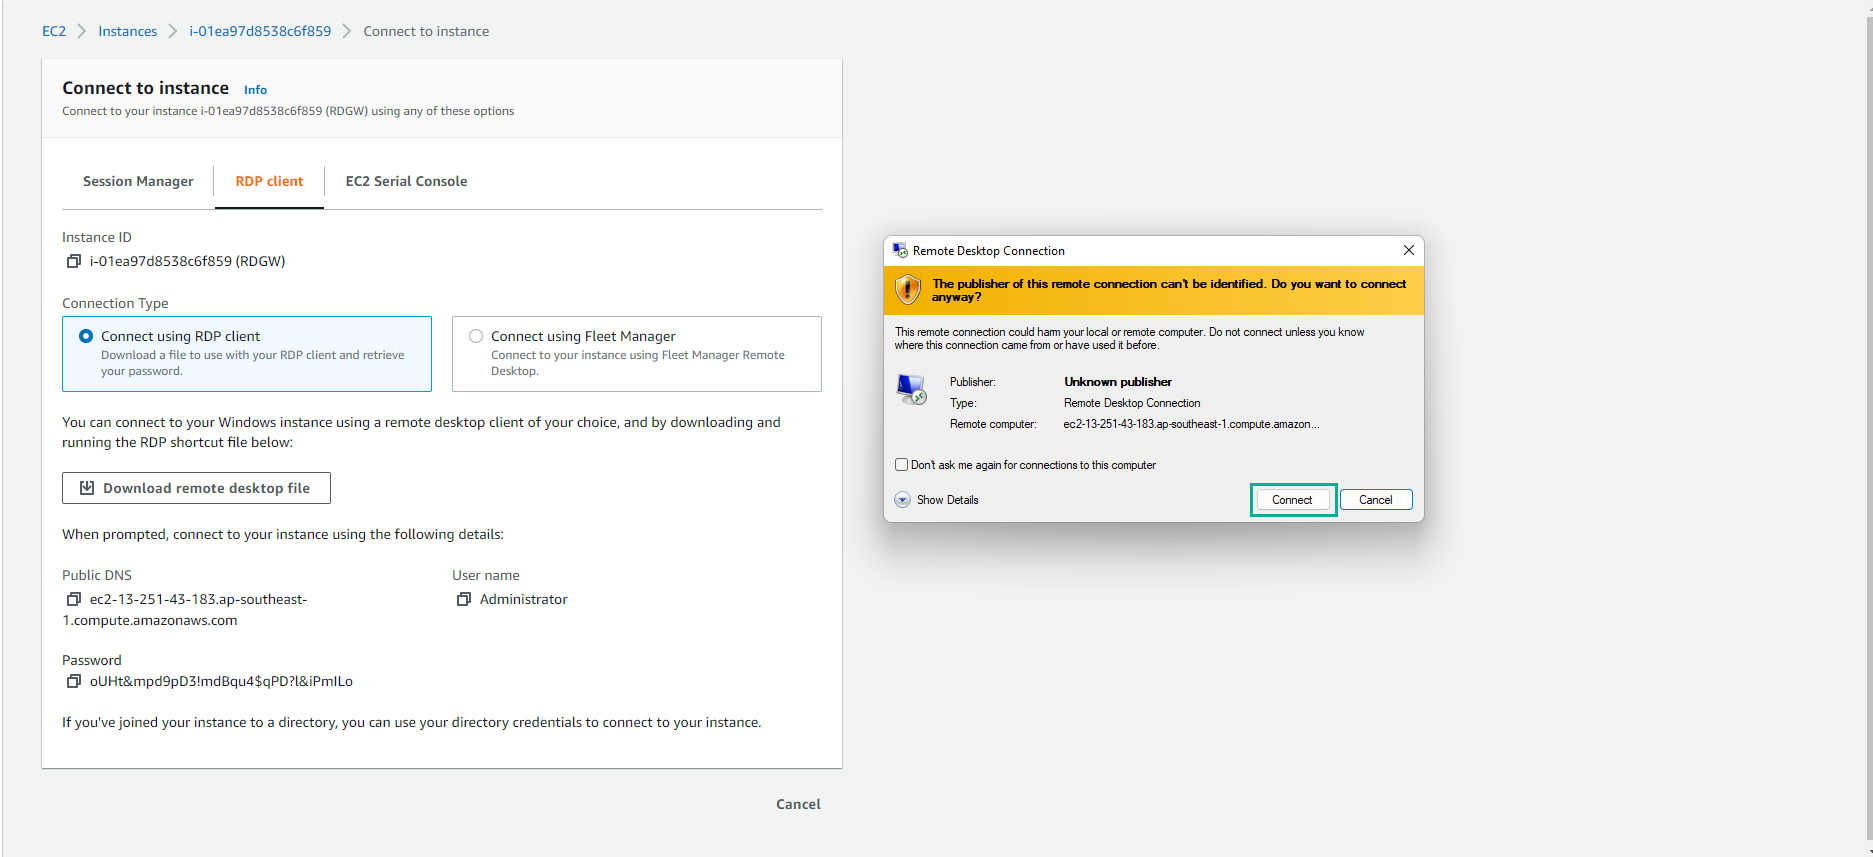Go to EC2 breadcrumb link
Image resolution: width=1873 pixels, height=857 pixels.
(54, 31)
